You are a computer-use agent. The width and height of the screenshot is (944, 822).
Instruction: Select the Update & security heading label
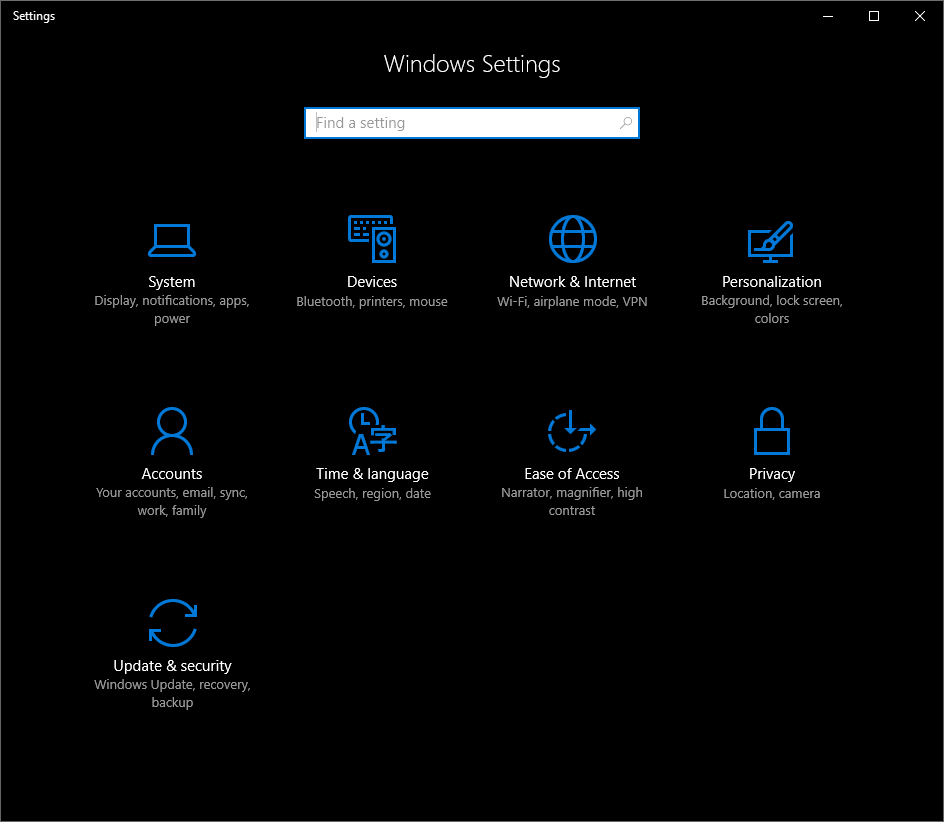(172, 666)
